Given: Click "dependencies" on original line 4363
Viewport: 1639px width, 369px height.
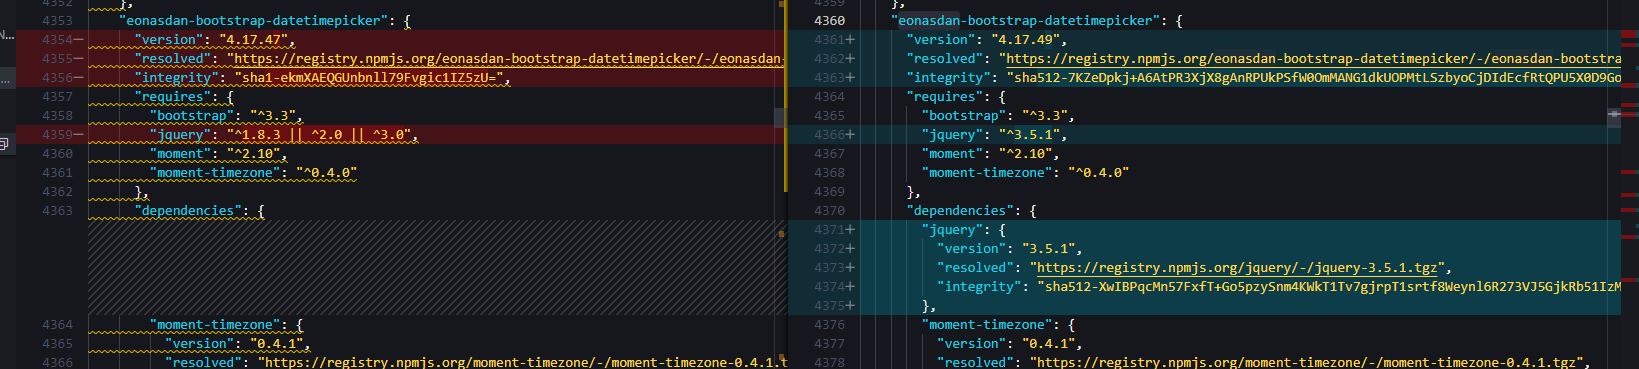Looking at the screenshot, I should [x=188, y=210].
